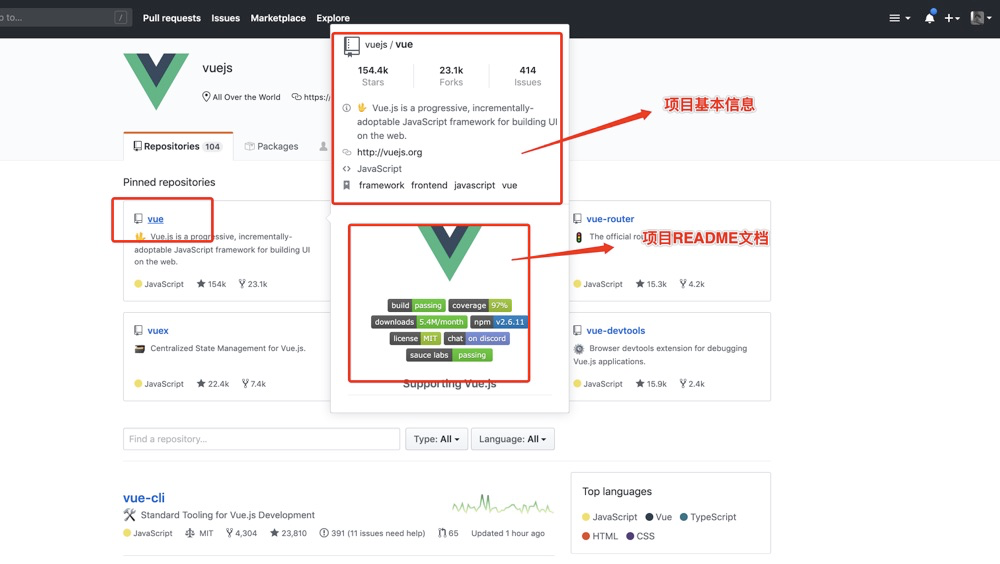Filter by Vue in Top languages

(x=658, y=517)
